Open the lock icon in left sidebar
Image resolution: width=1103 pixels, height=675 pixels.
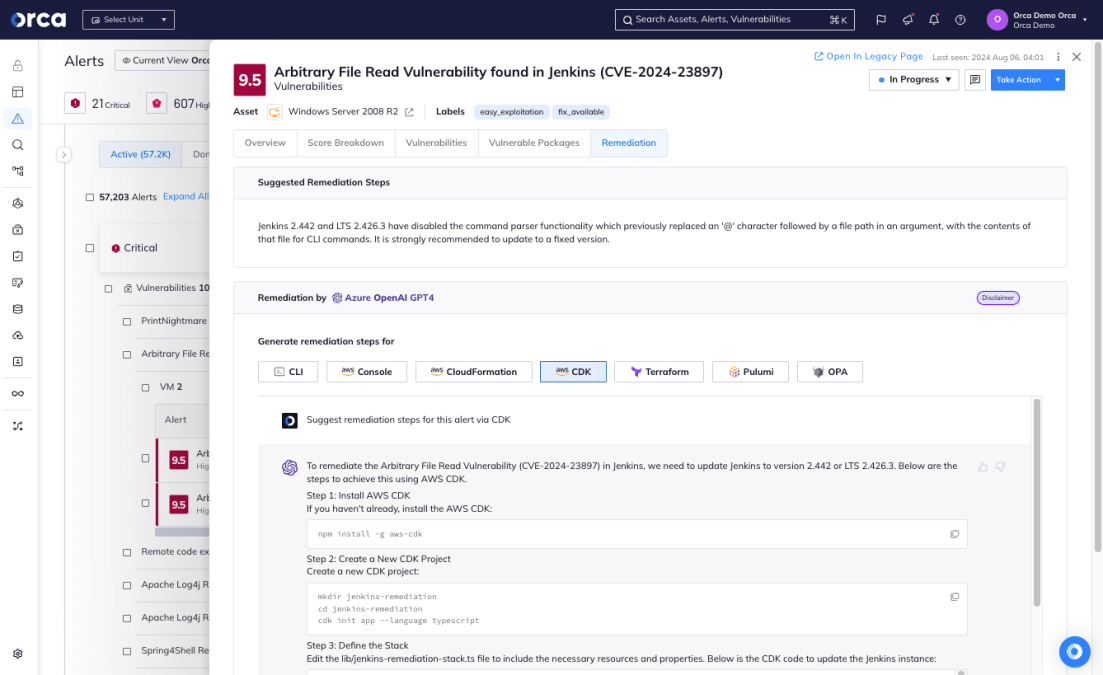coord(18,65)
